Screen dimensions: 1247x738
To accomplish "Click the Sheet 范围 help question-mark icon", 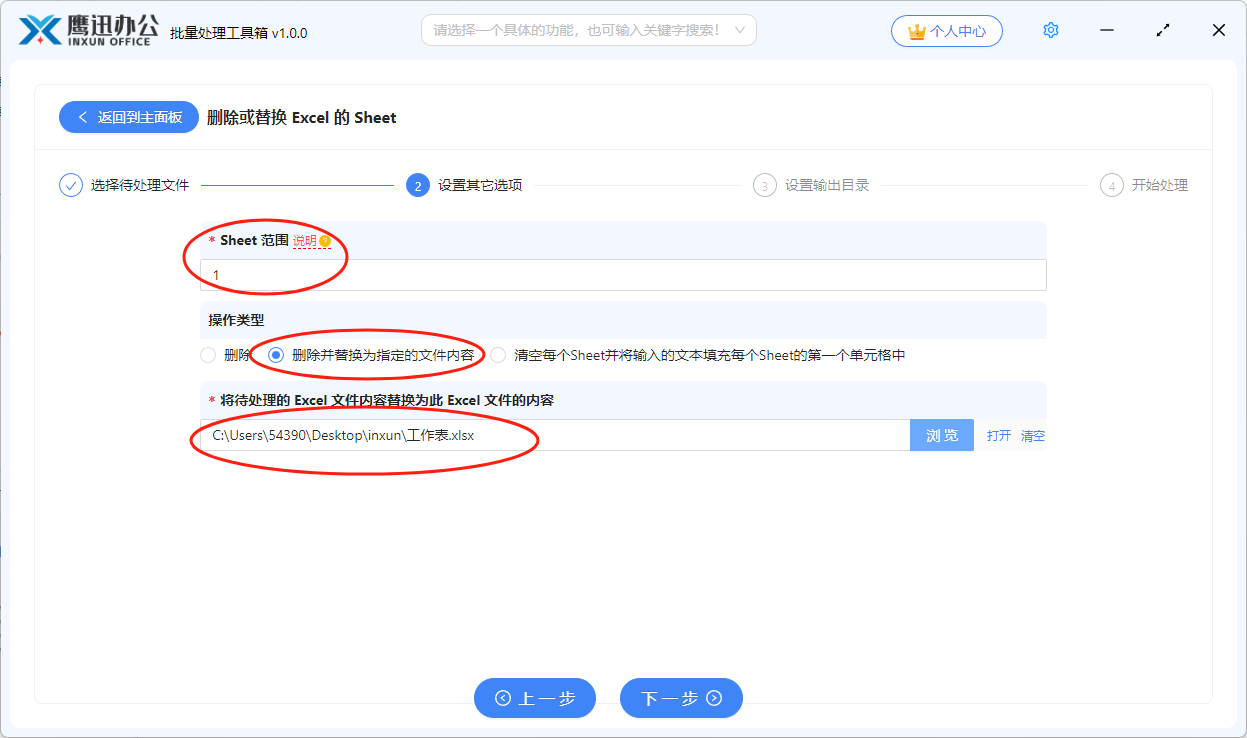I will [x=325, y=241].
